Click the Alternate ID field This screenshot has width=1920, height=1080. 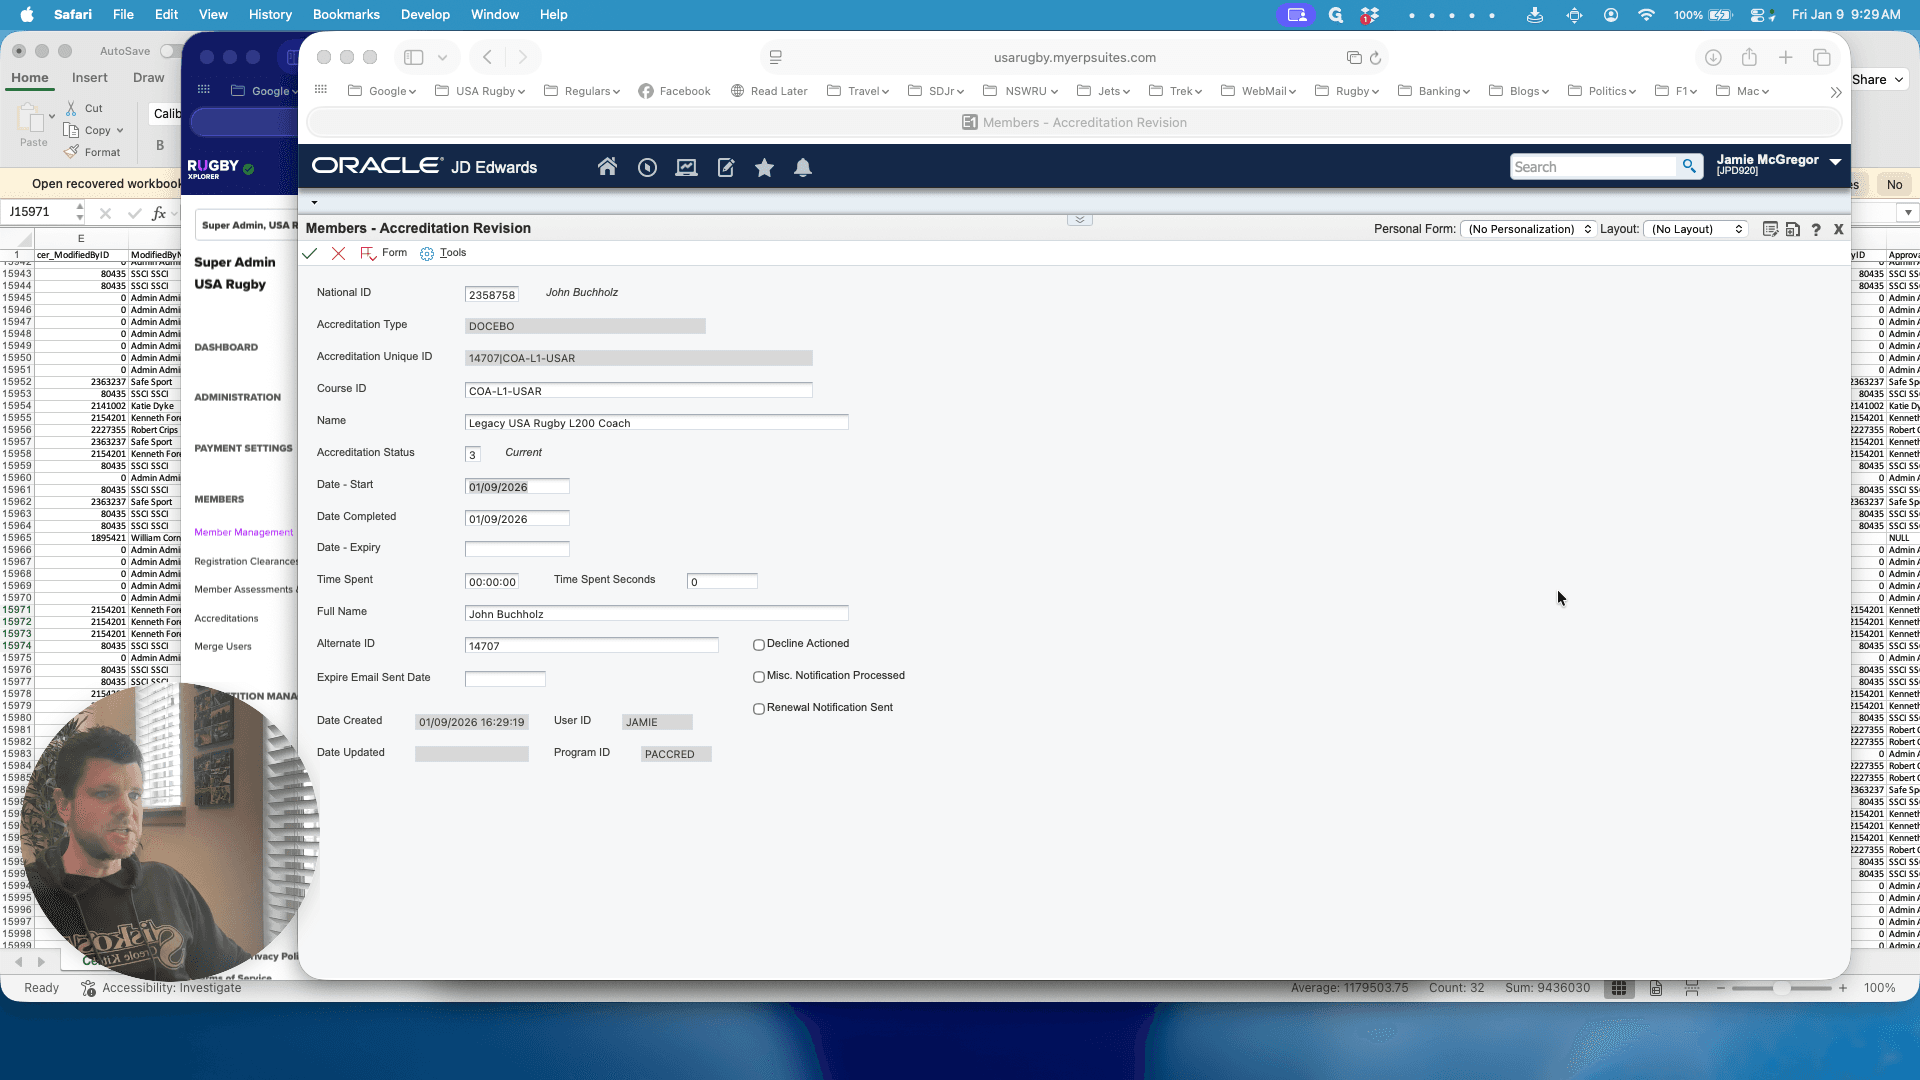point(591,645)
